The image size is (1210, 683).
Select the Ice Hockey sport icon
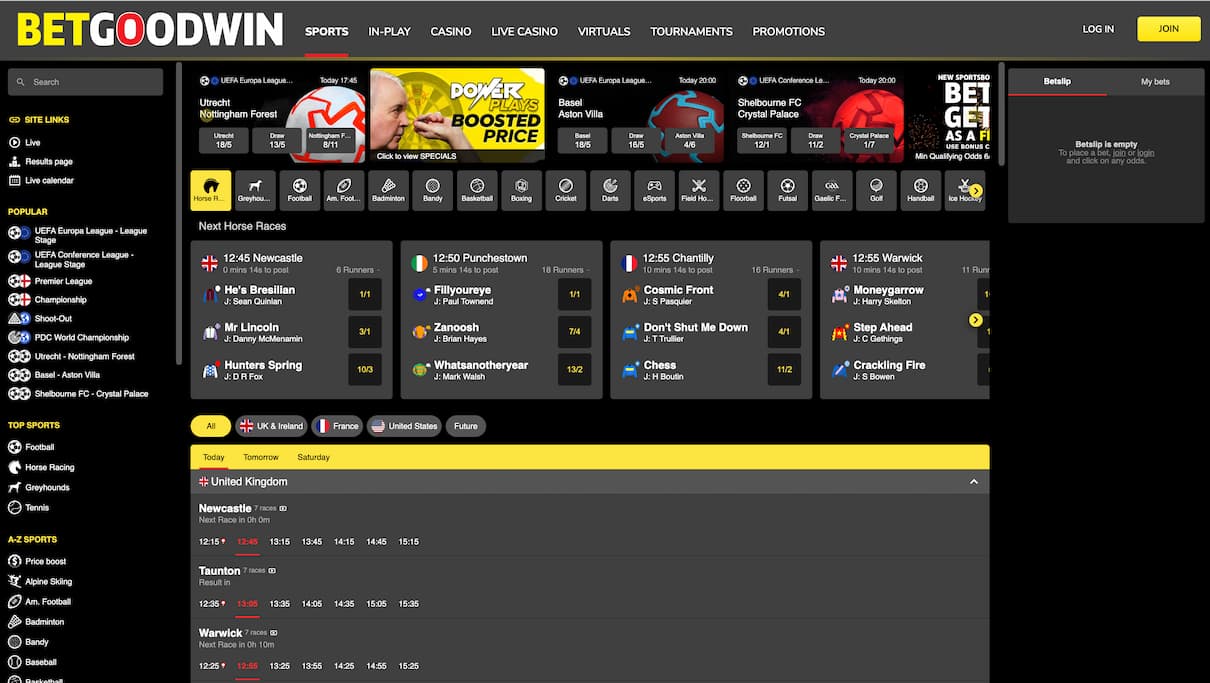point(963,189)
